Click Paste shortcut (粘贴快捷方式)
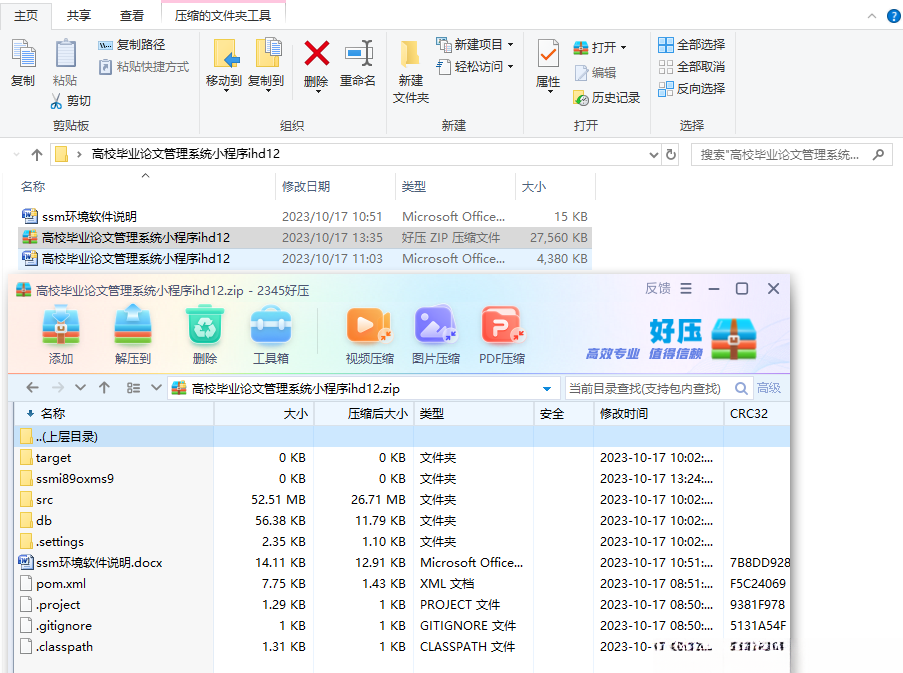Image resolution: width=903 pixels, height=673 pixels. 144,67
